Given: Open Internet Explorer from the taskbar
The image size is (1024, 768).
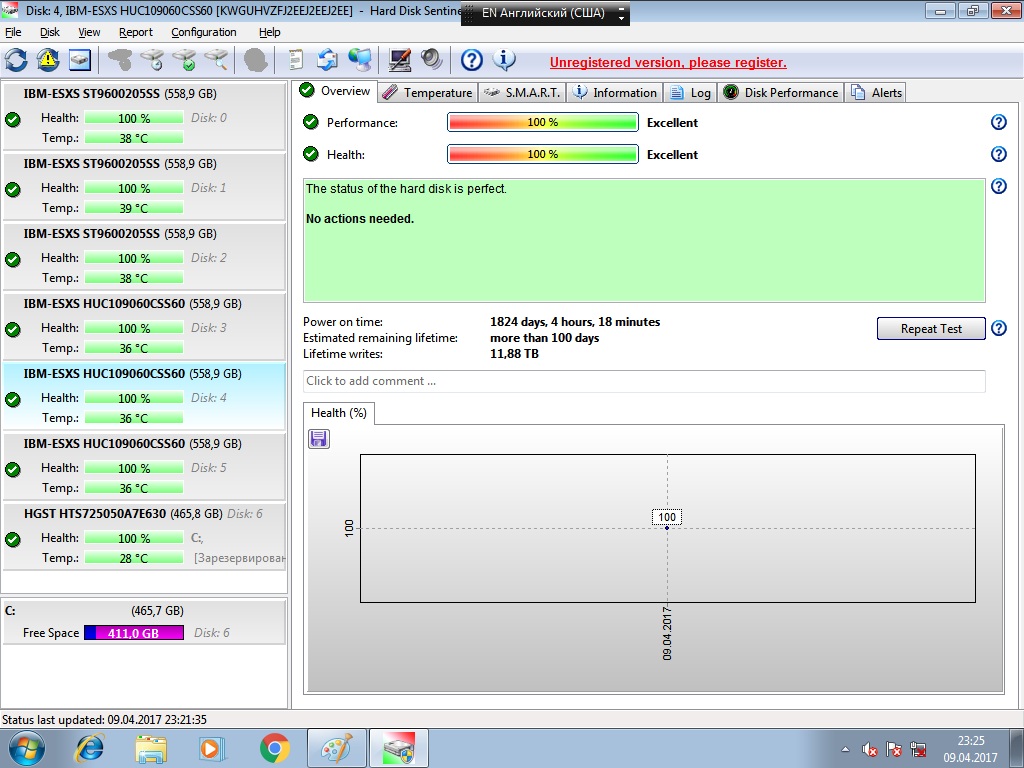Looking at the screenshot, I should [x=89, y=748].
